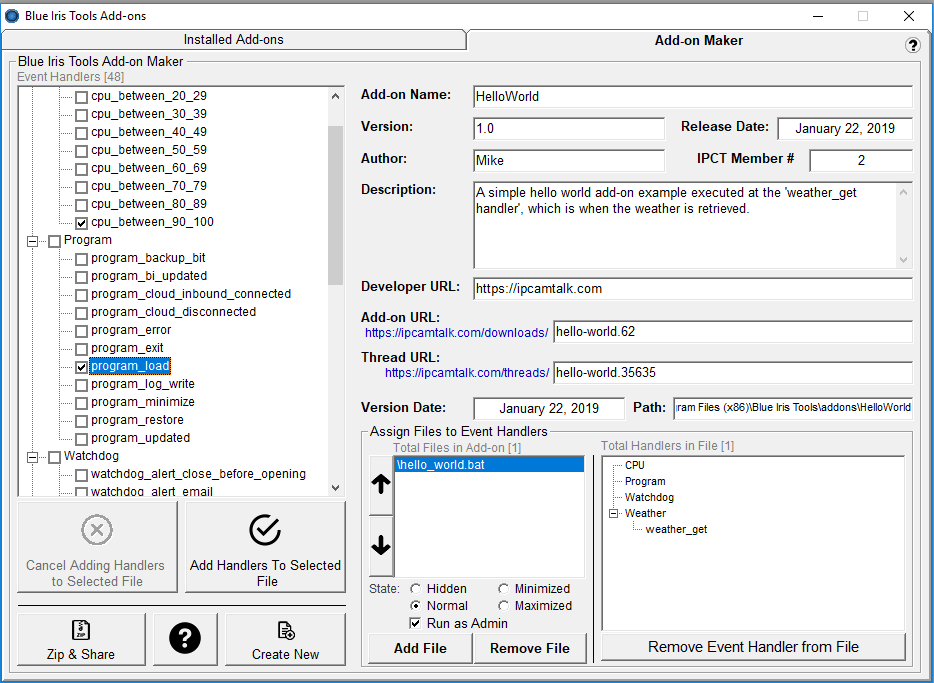Image resolution: width=934 pixels, height=683 pixels.
Task: Click the Add-on Name input field
Action: point(692,97)
